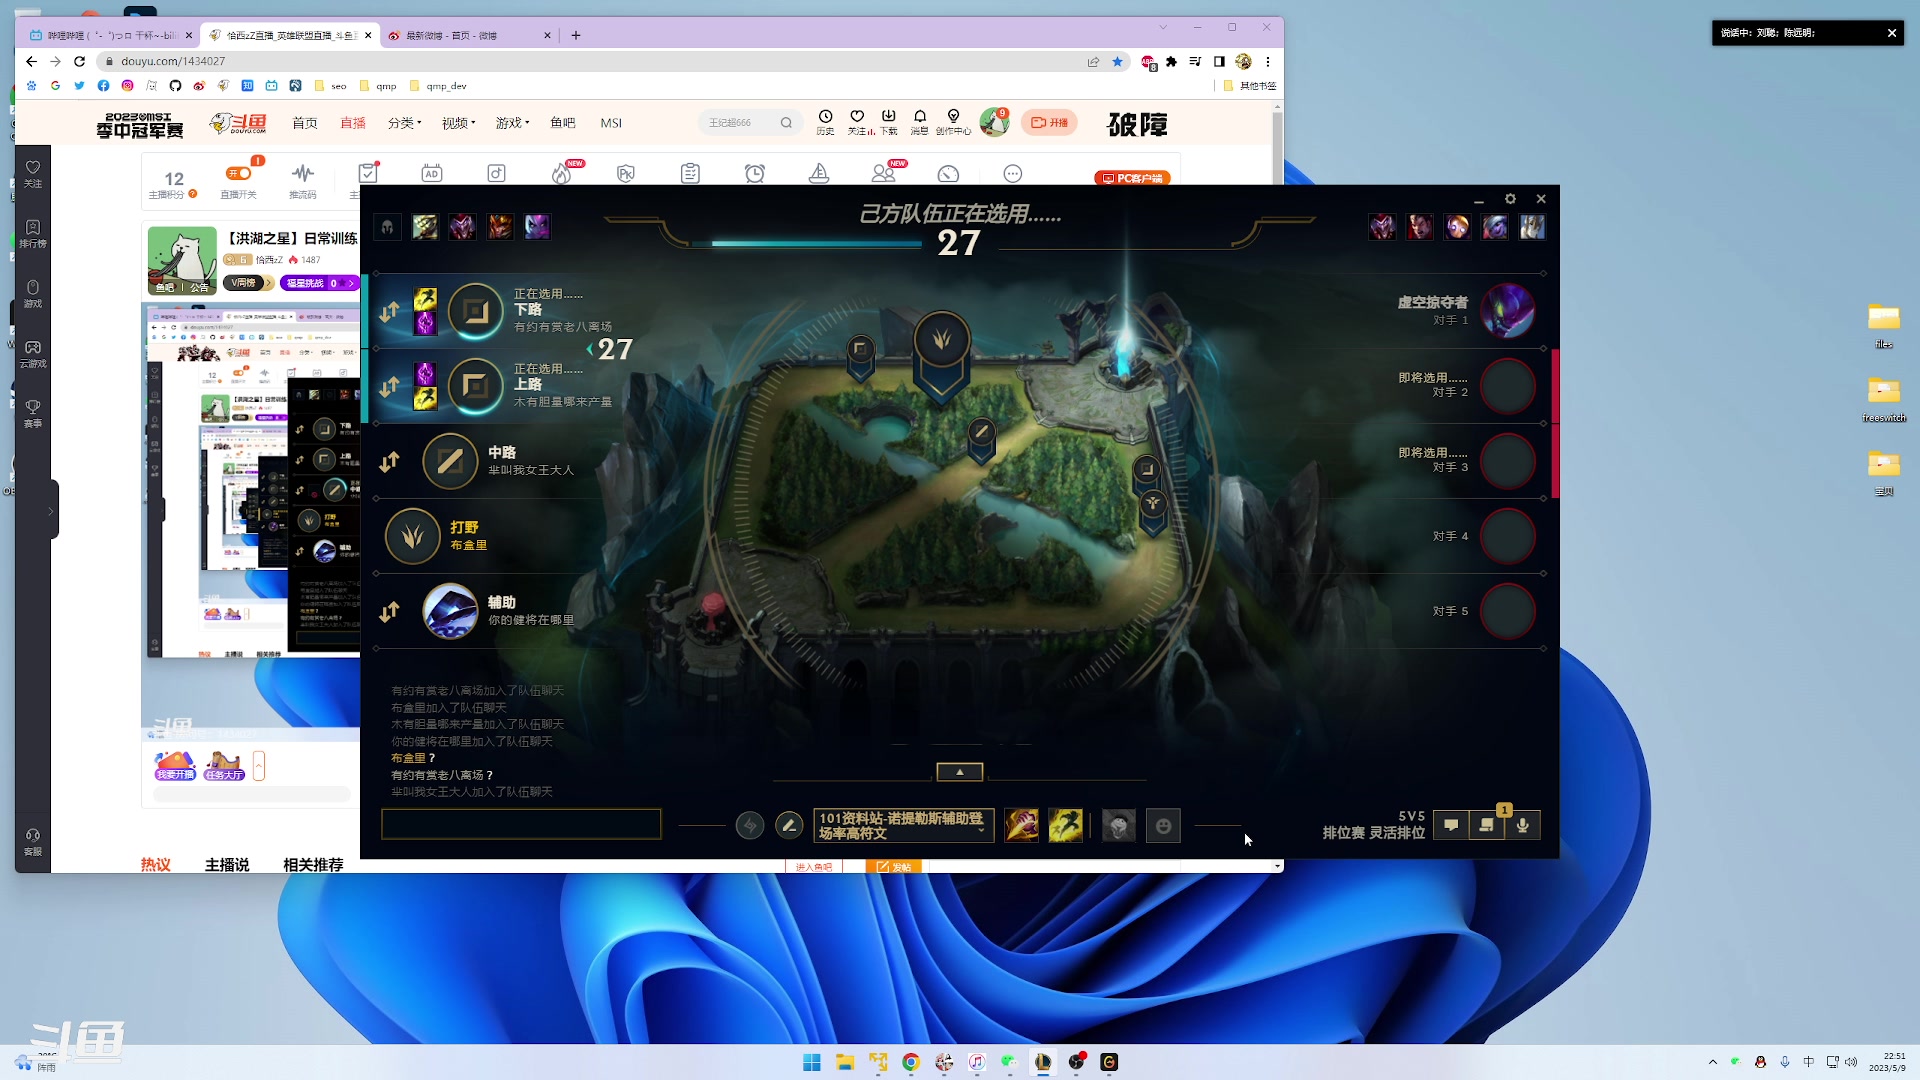Open 排行榜 in Douyu left sidebar
The image size is (1920, 1080).
click(x=33, y=234)
